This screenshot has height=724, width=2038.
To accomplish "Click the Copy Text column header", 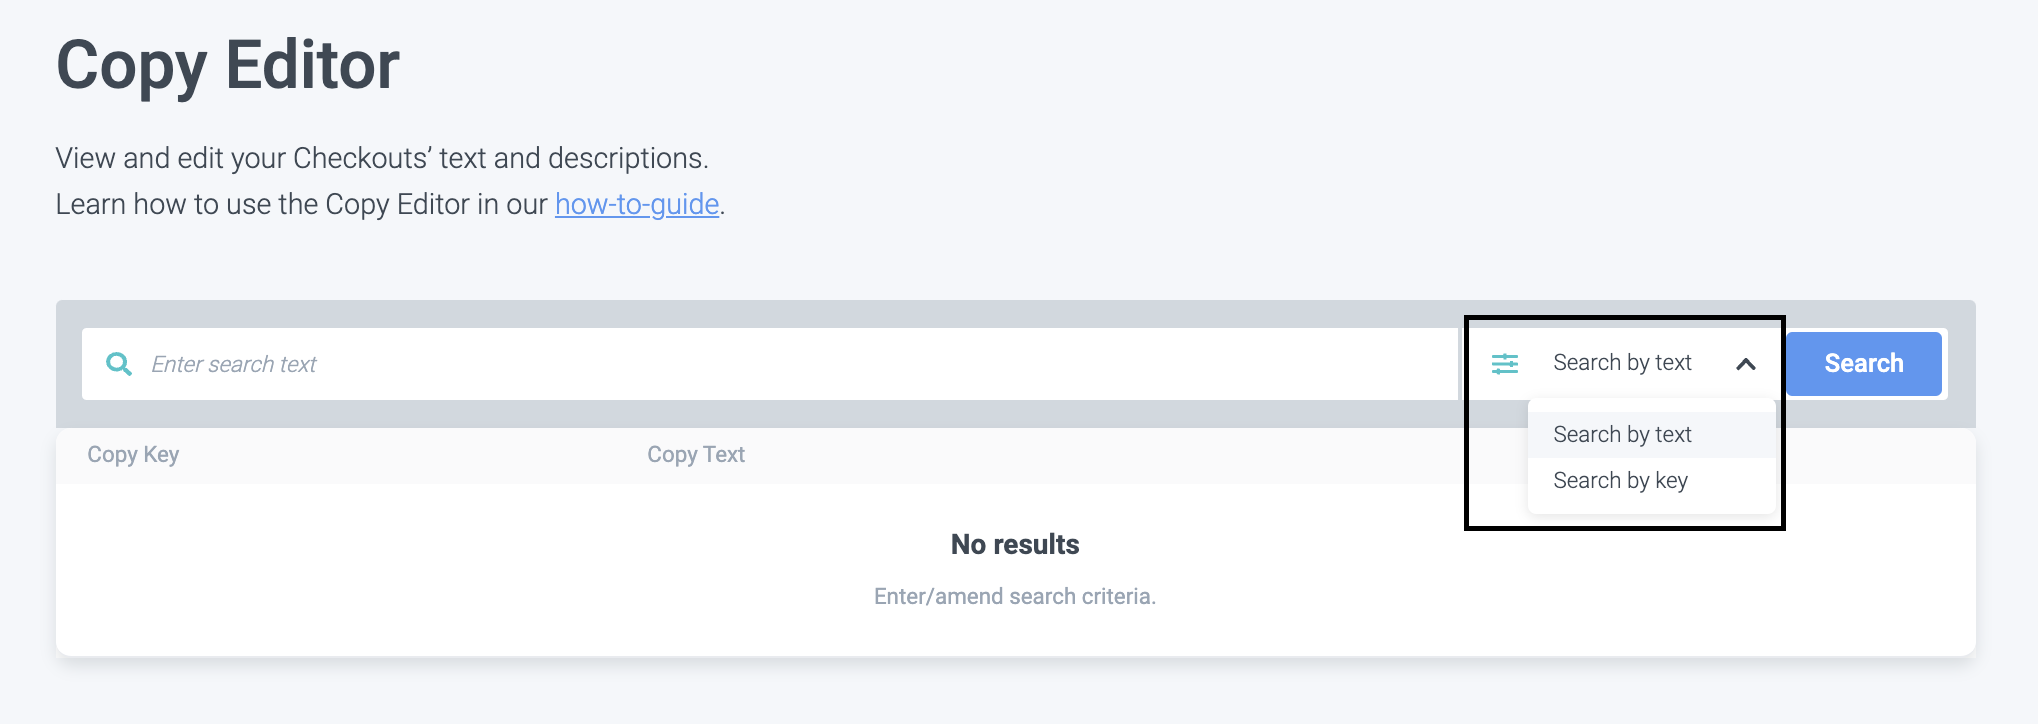I will [695, 455].
